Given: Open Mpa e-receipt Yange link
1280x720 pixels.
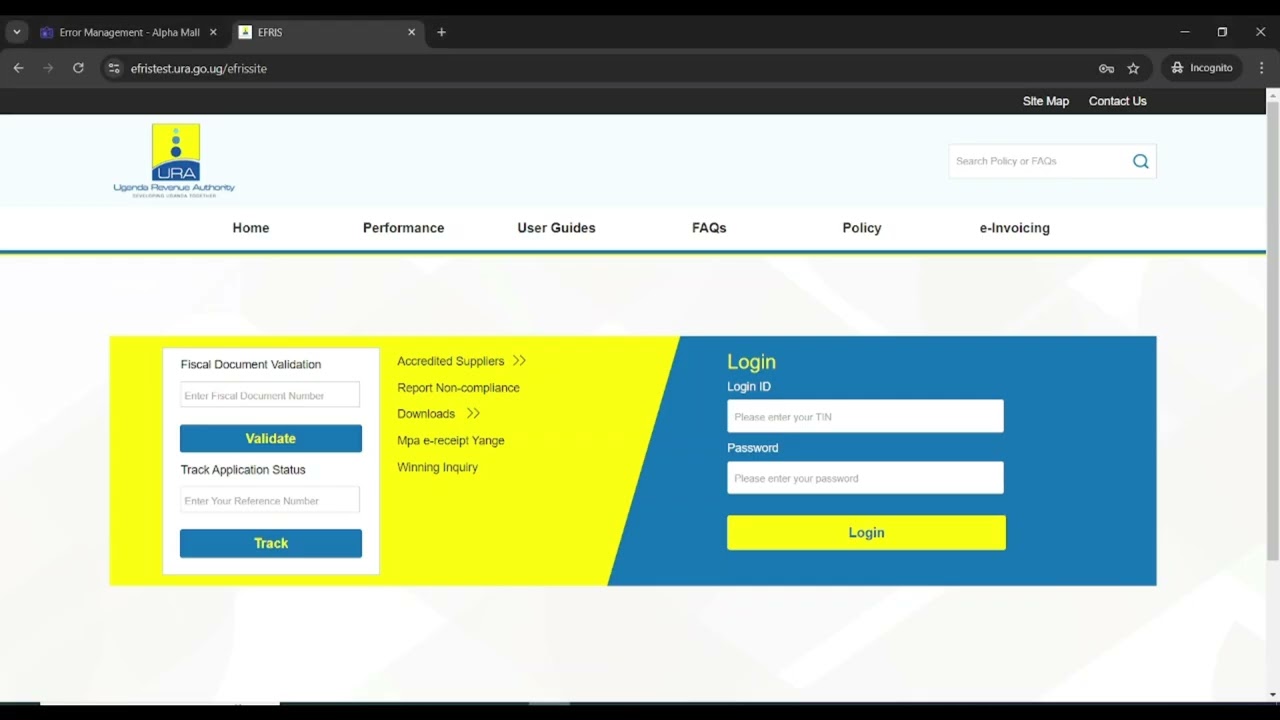Looking at the screenshot, I should [451, 441].
